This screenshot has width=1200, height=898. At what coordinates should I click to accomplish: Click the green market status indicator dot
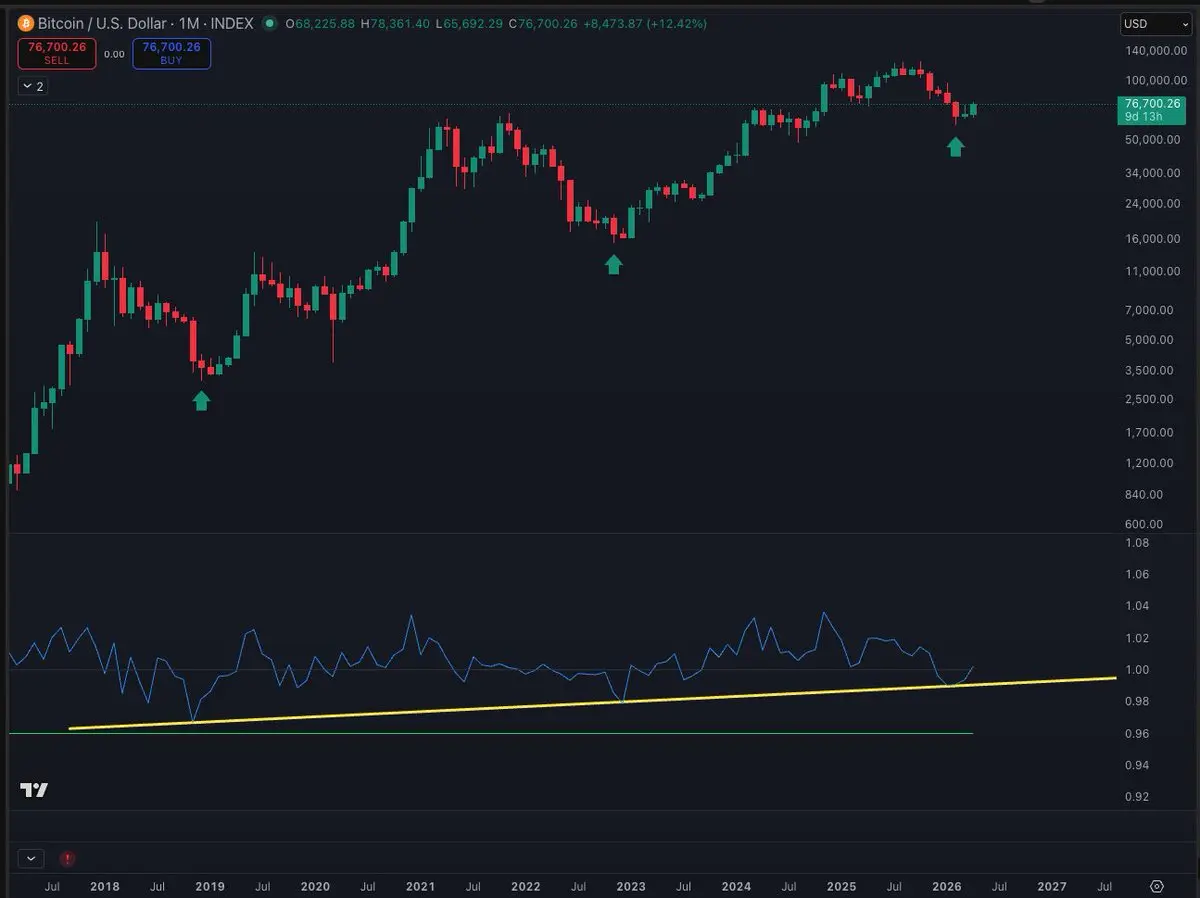[269, 23]
